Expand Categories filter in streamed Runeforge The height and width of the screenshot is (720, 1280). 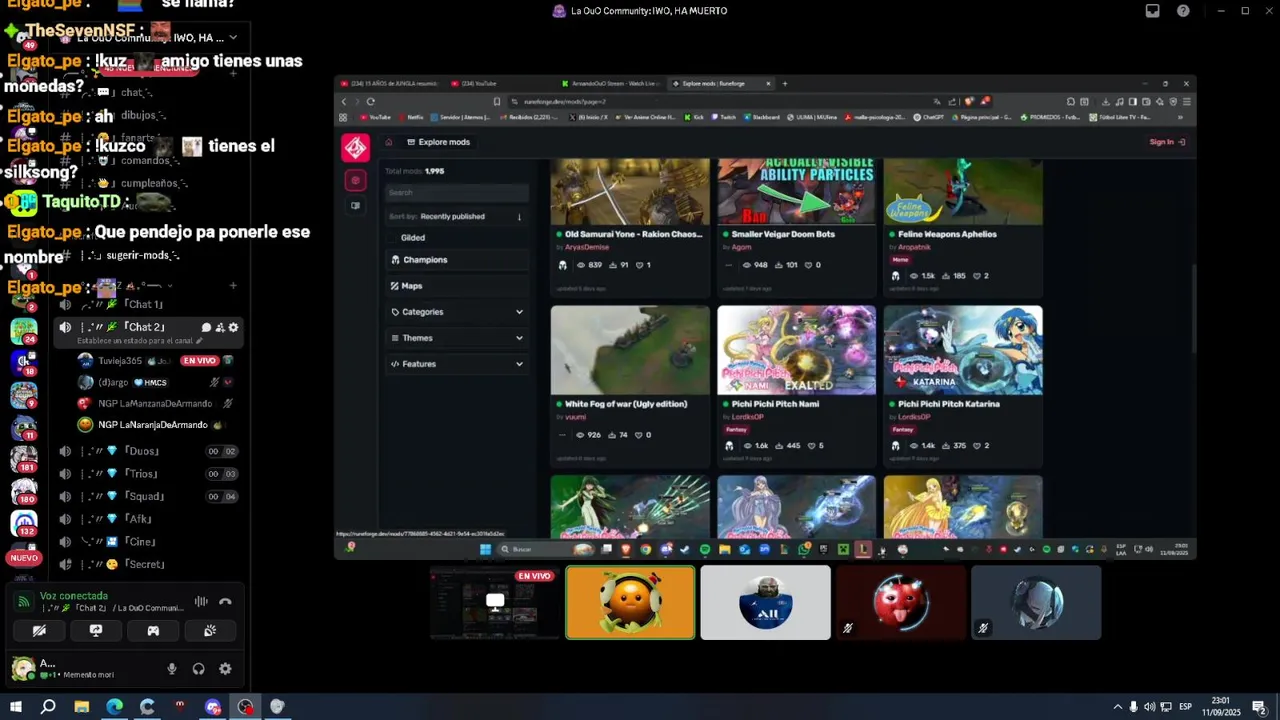click(x=458, y=312)
